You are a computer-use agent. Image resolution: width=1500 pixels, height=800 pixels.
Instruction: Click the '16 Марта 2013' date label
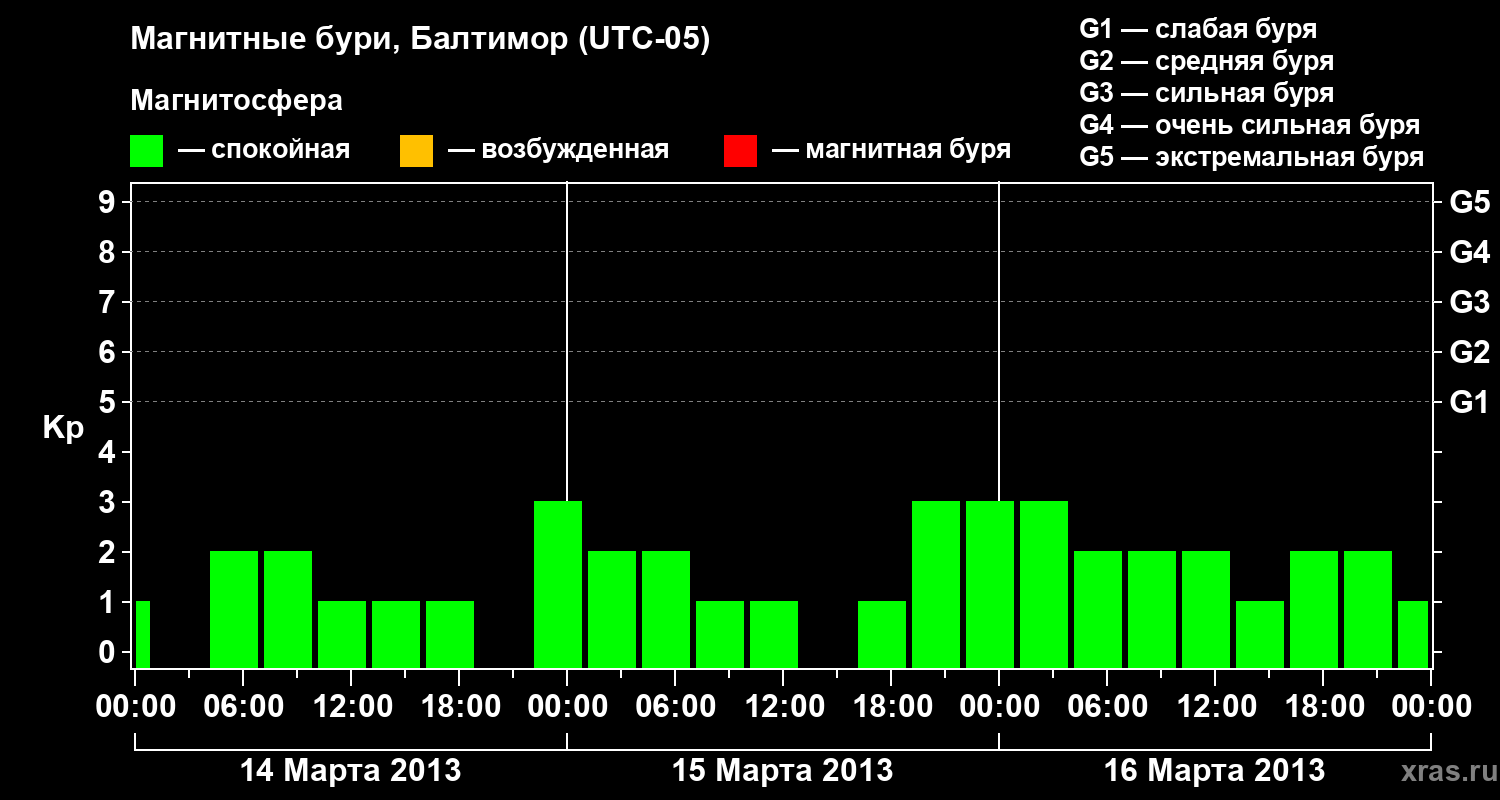[x=1215, y=771]
